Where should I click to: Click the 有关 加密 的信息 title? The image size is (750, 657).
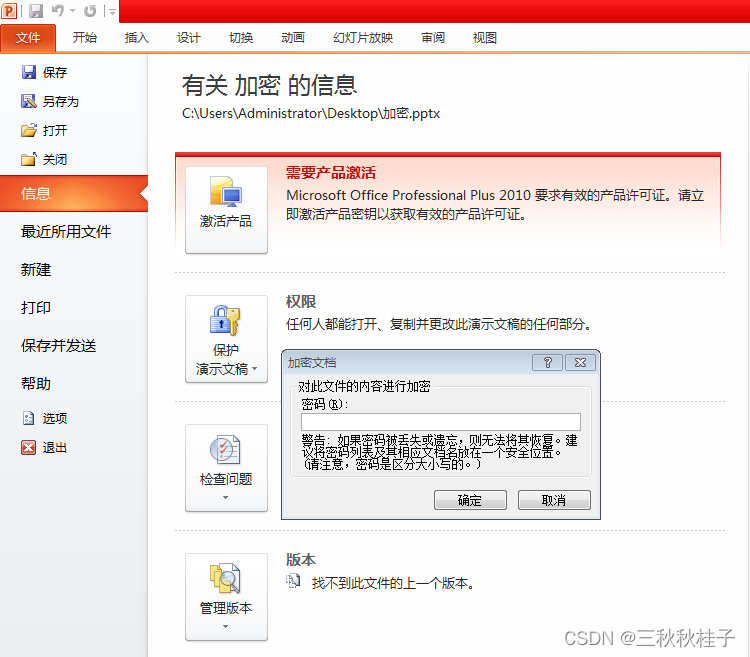click(x=269, y=86)
